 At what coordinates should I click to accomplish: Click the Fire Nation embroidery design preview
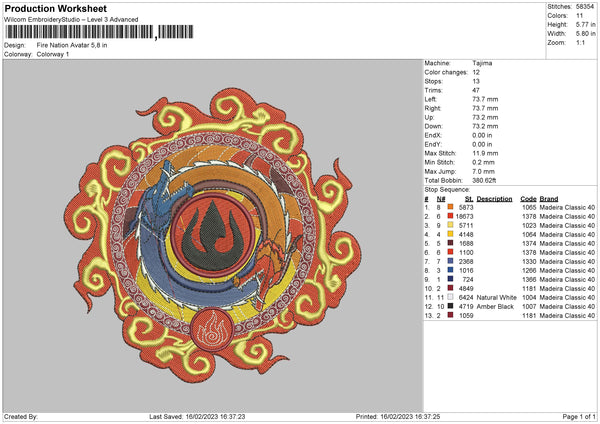tap(213, 235)
